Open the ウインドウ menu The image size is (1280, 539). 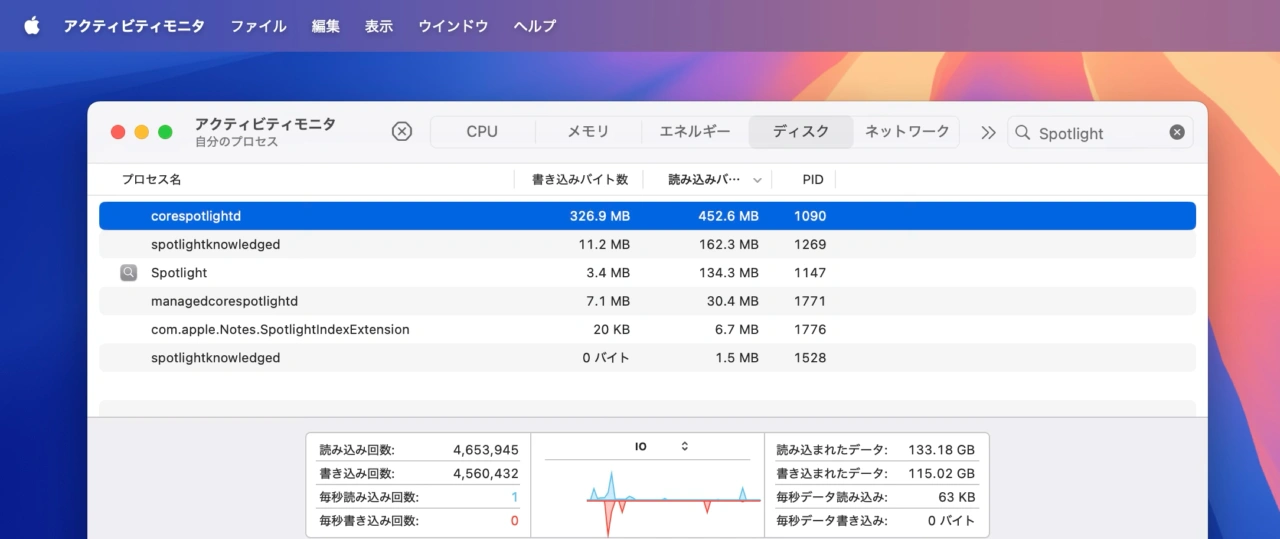[453, 26]
